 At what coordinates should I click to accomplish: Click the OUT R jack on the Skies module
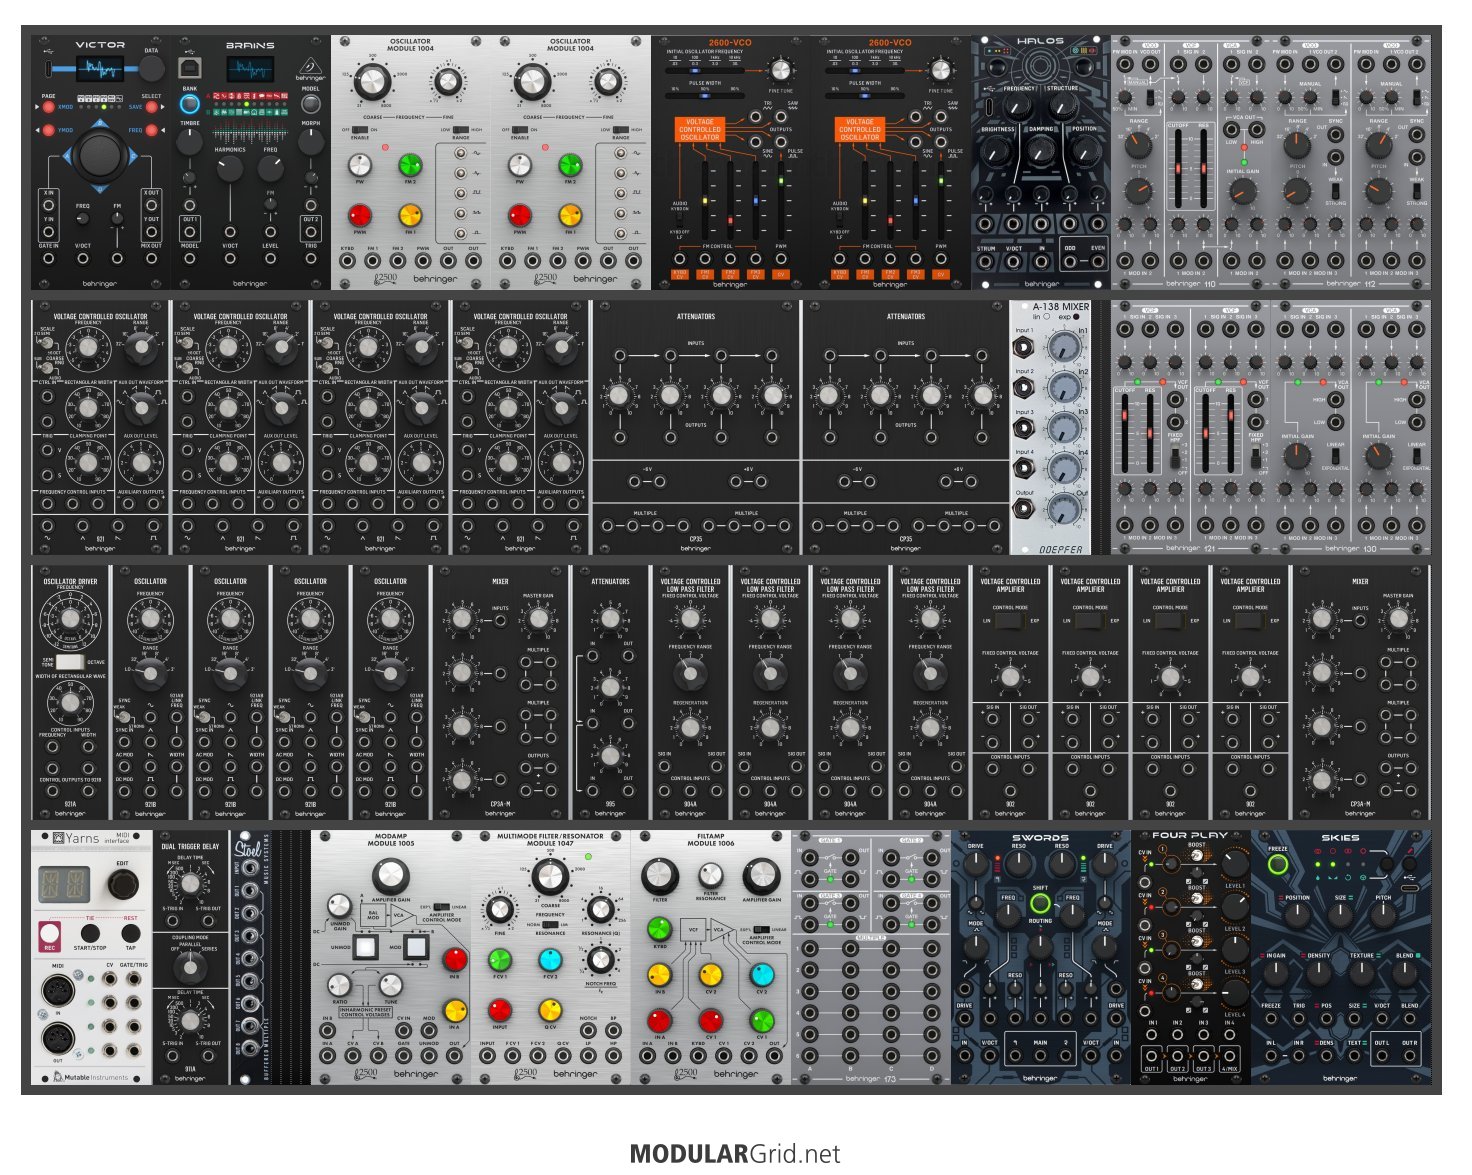click(x=1410, y=1056)
